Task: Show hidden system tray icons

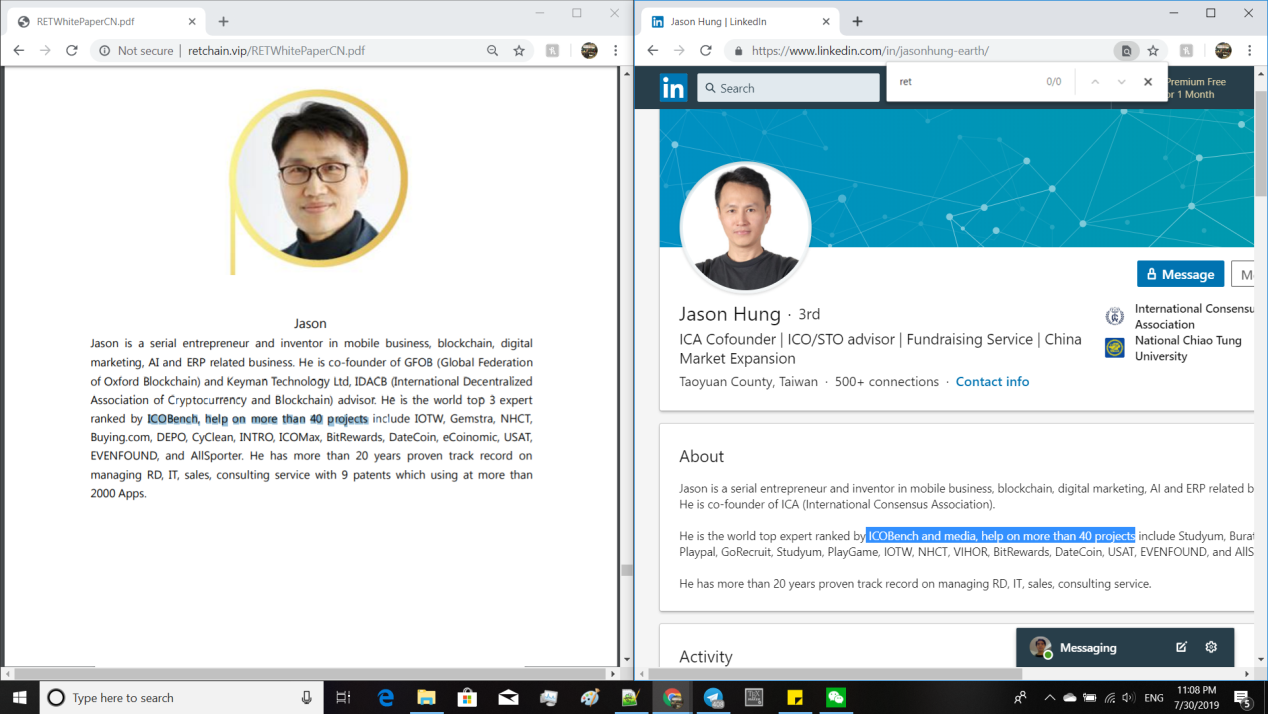Action: (x=1049, y=698)
